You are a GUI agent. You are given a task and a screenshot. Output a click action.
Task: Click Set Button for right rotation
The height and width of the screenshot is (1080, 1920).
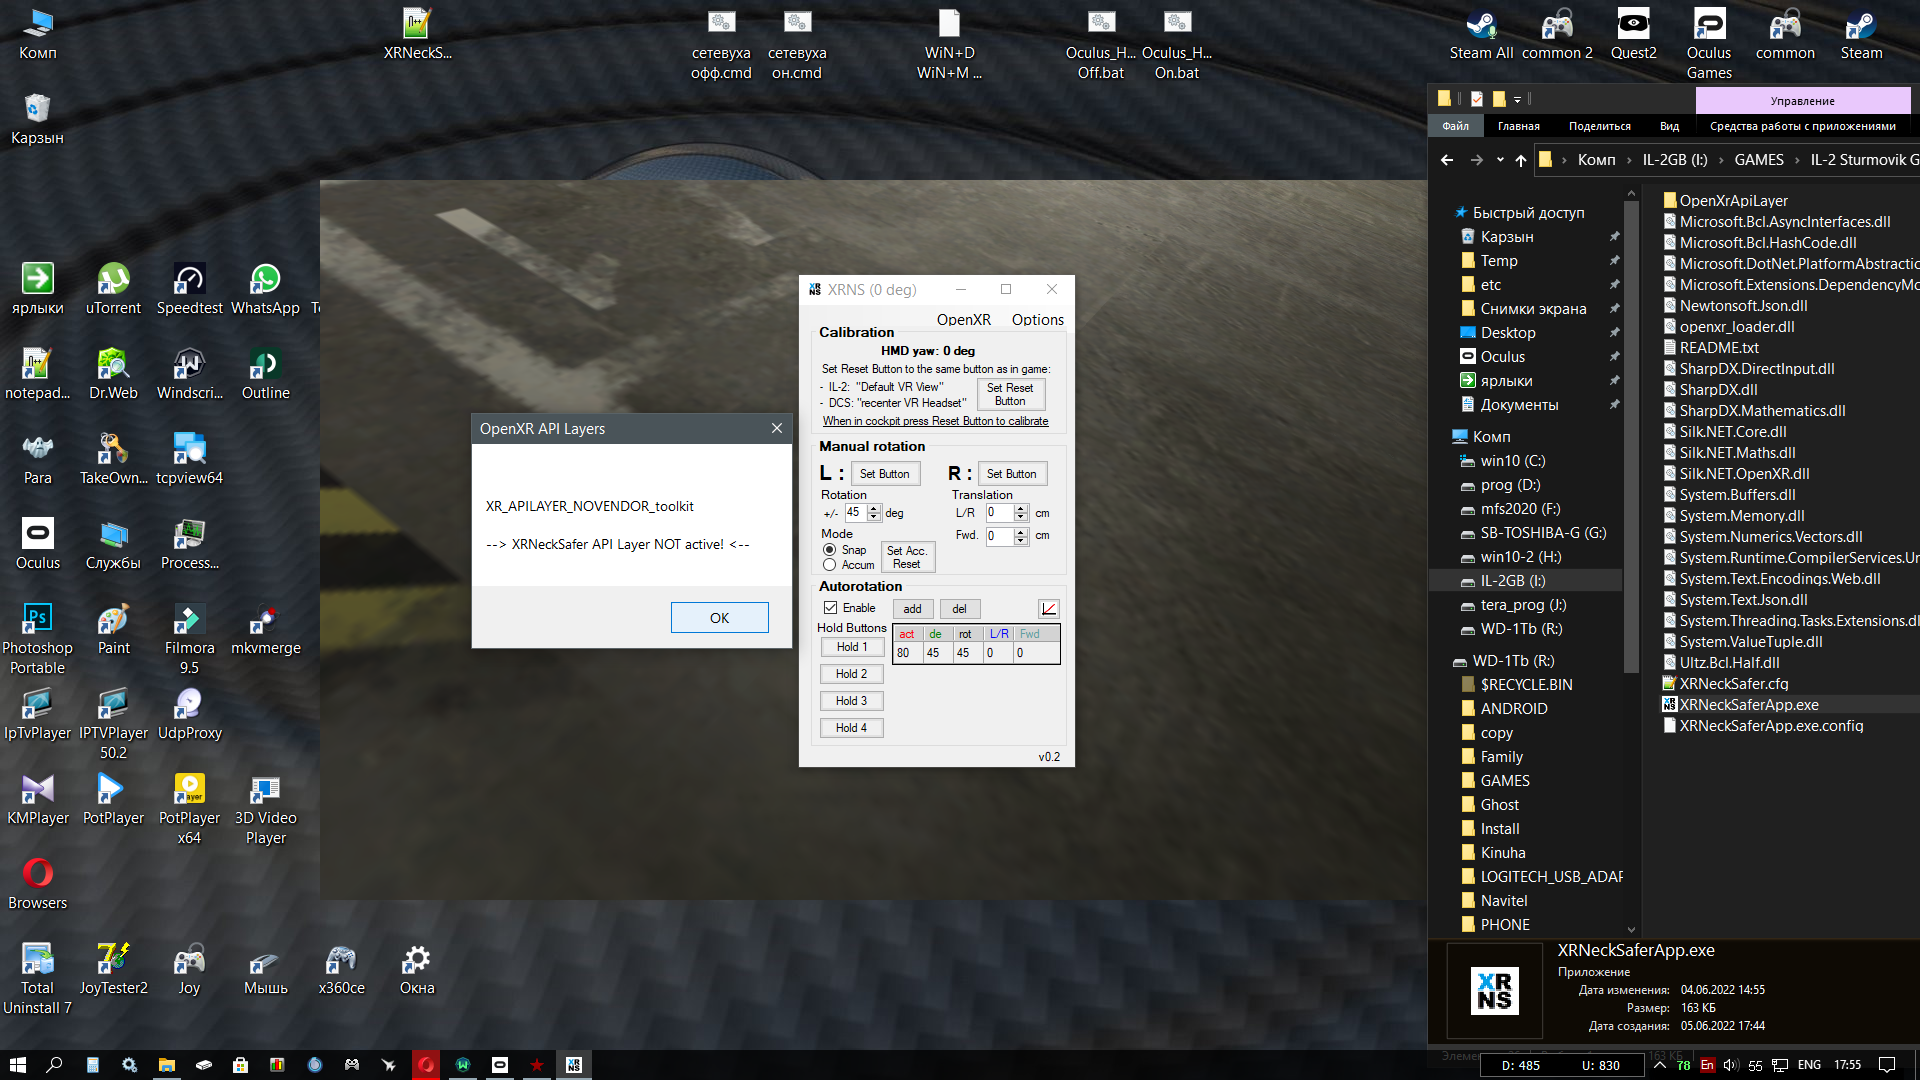point(1011,474)
